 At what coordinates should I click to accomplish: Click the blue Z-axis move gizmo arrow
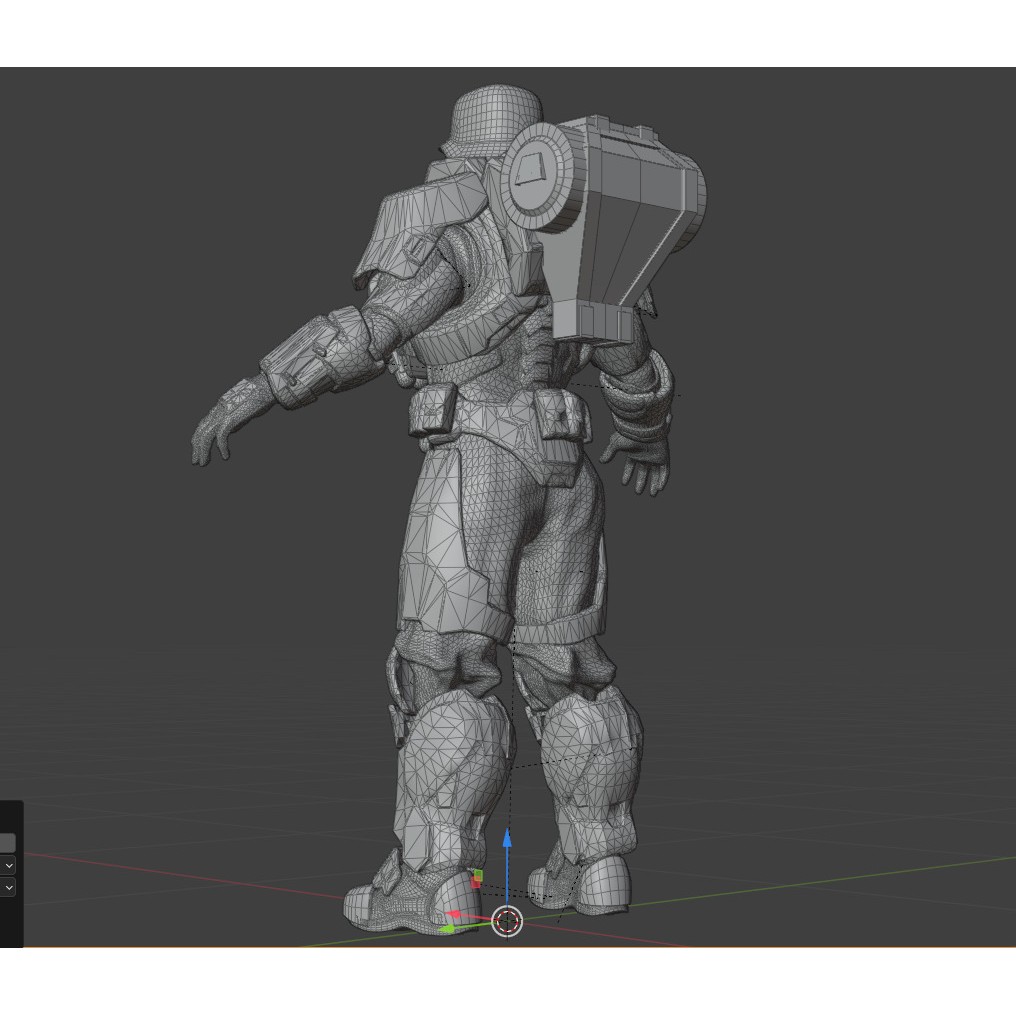[x=507, y=839]
